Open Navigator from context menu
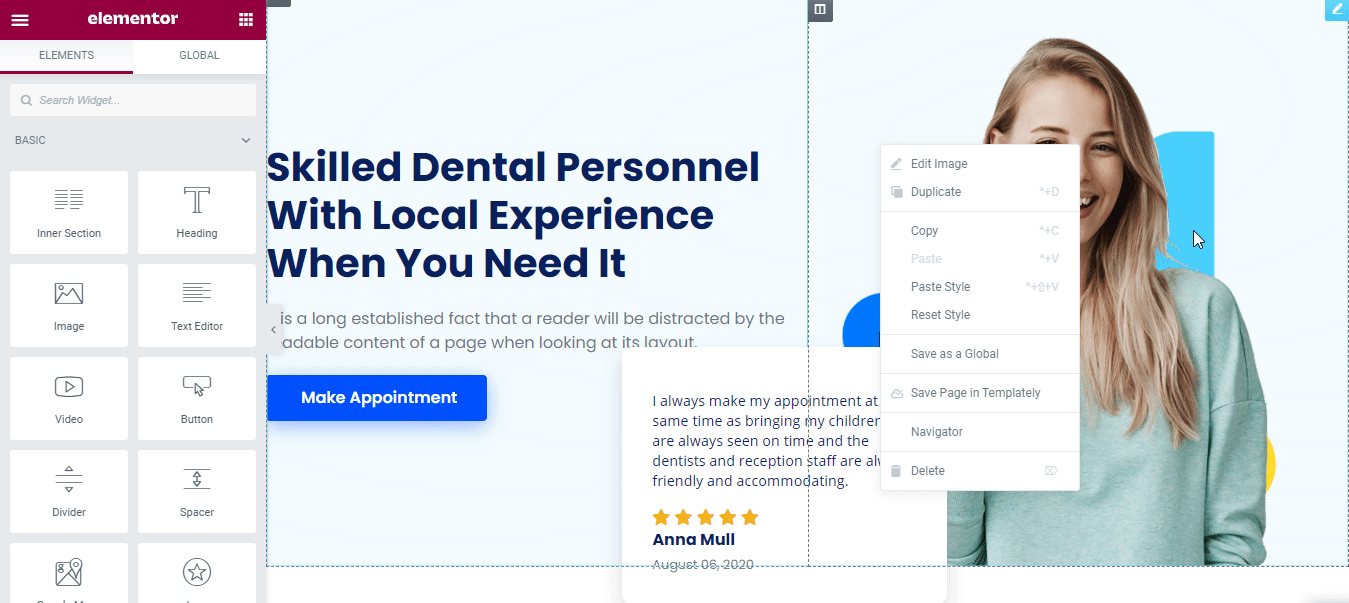 (x=980, y=432)
